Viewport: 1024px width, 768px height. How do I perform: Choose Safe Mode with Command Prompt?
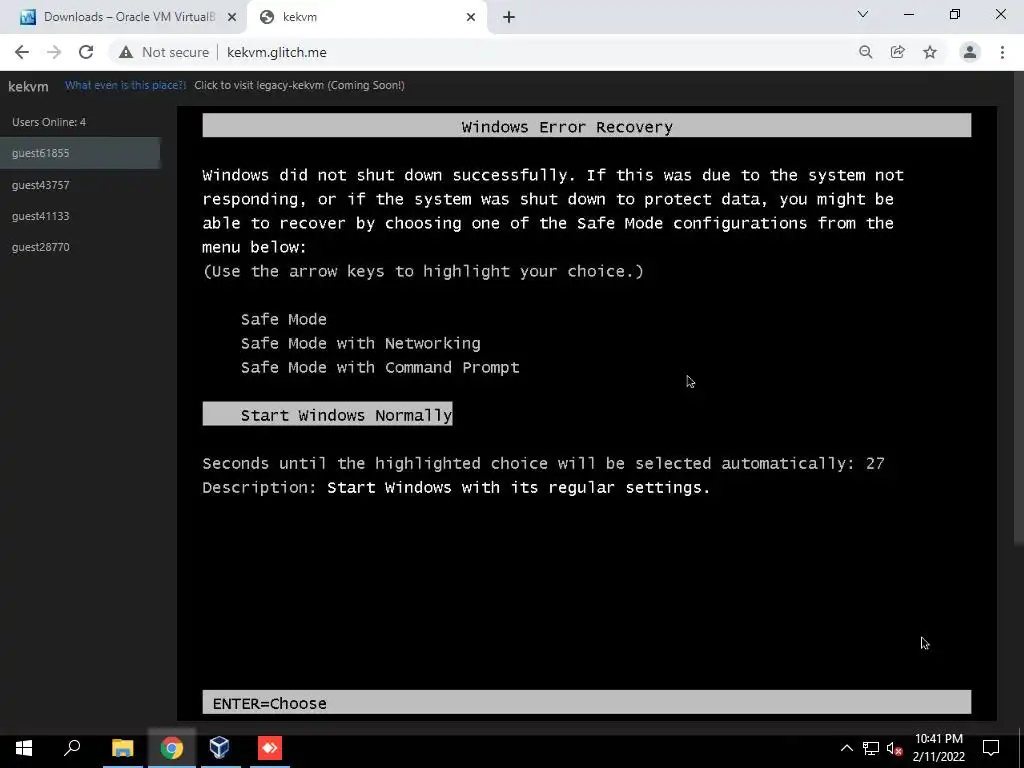380,368
